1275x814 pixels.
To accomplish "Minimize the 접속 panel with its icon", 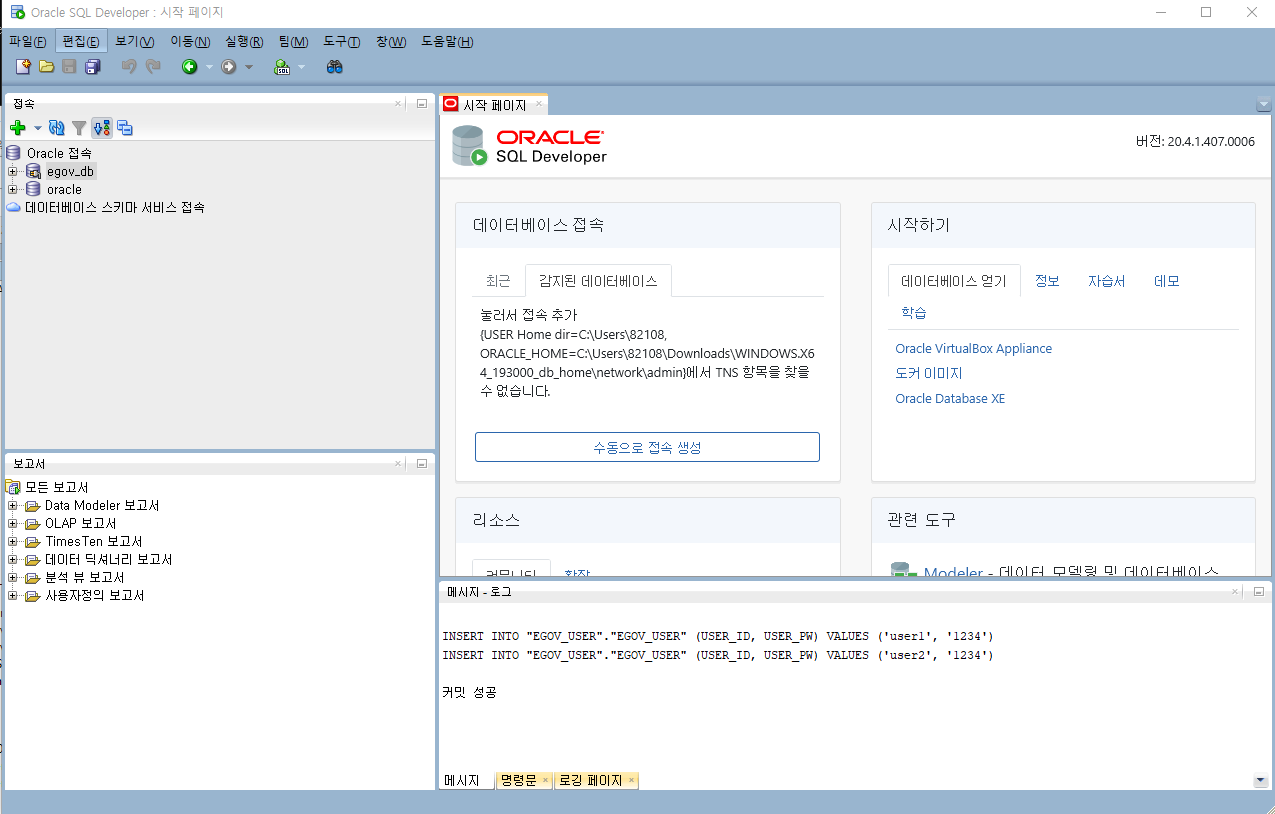I will pos(422,103).
